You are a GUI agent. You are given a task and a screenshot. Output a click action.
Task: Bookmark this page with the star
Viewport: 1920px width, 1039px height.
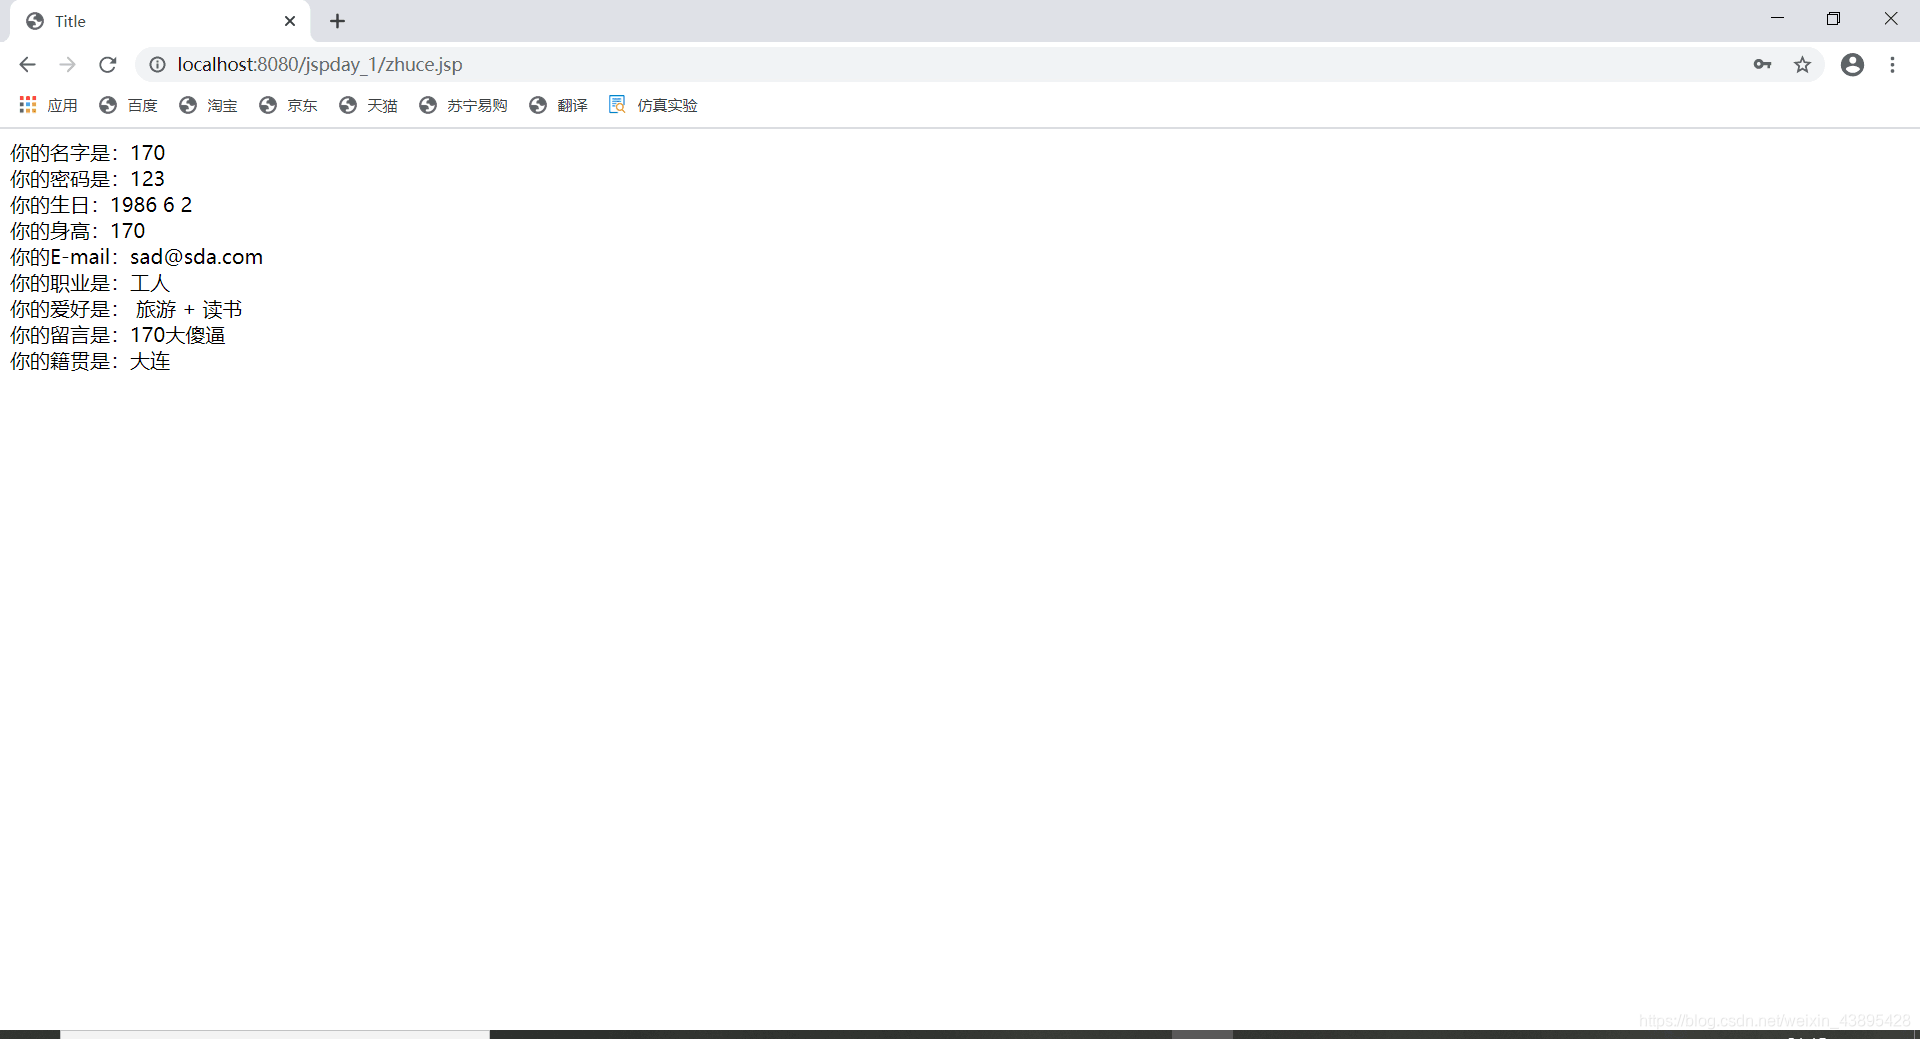[x=1802, y=65]
